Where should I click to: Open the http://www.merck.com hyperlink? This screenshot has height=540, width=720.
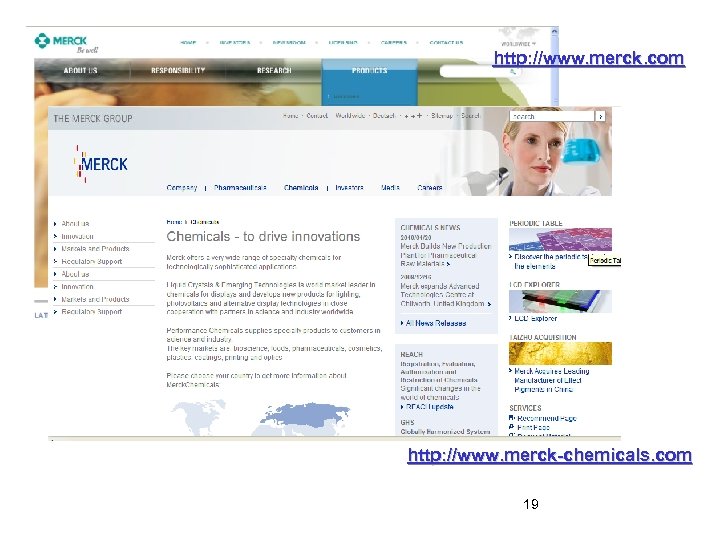[589, 58]
